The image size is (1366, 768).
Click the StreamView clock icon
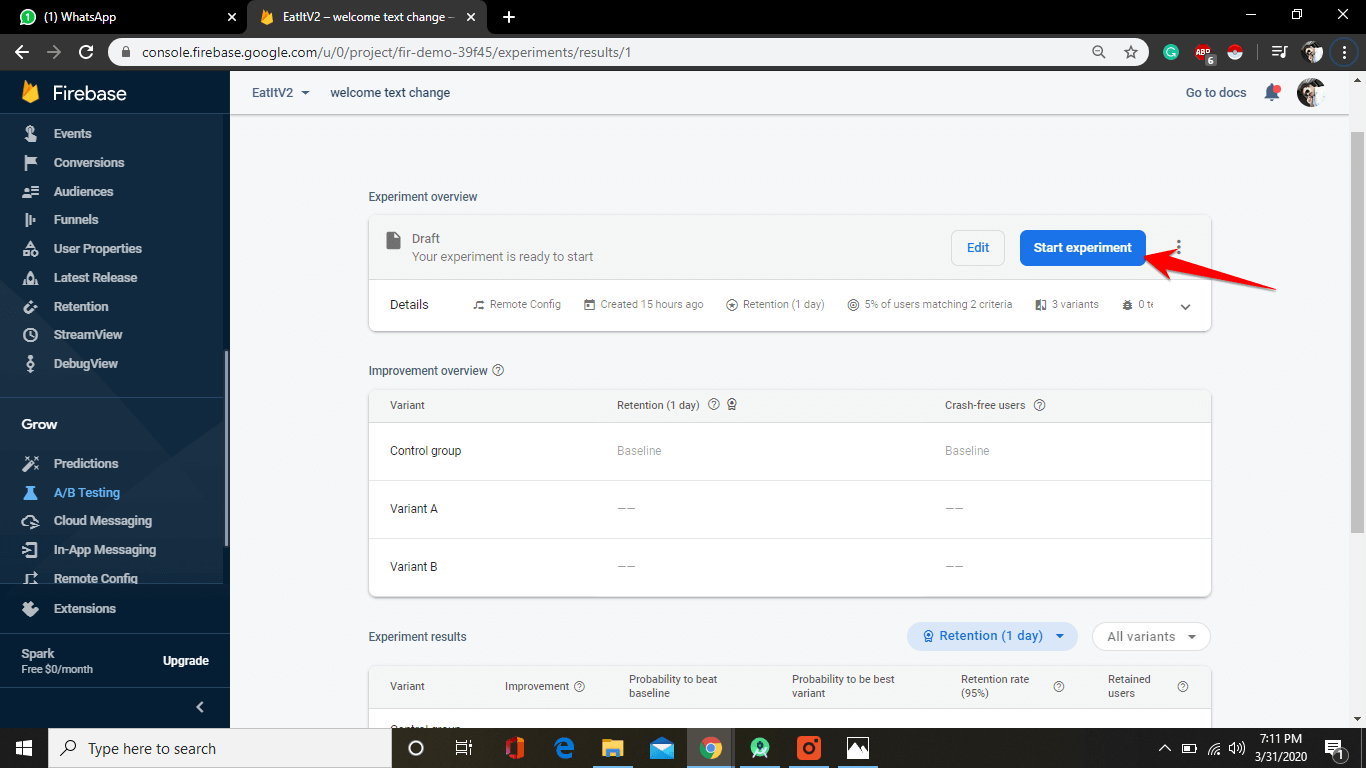tap(31, 335)
